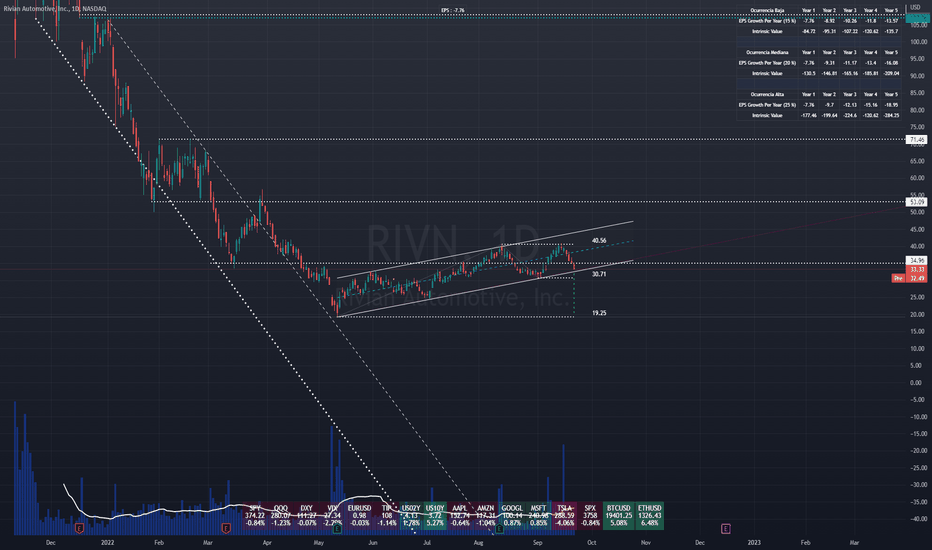Click the red event marker below mid-March 2022

(x=226, y=528)
